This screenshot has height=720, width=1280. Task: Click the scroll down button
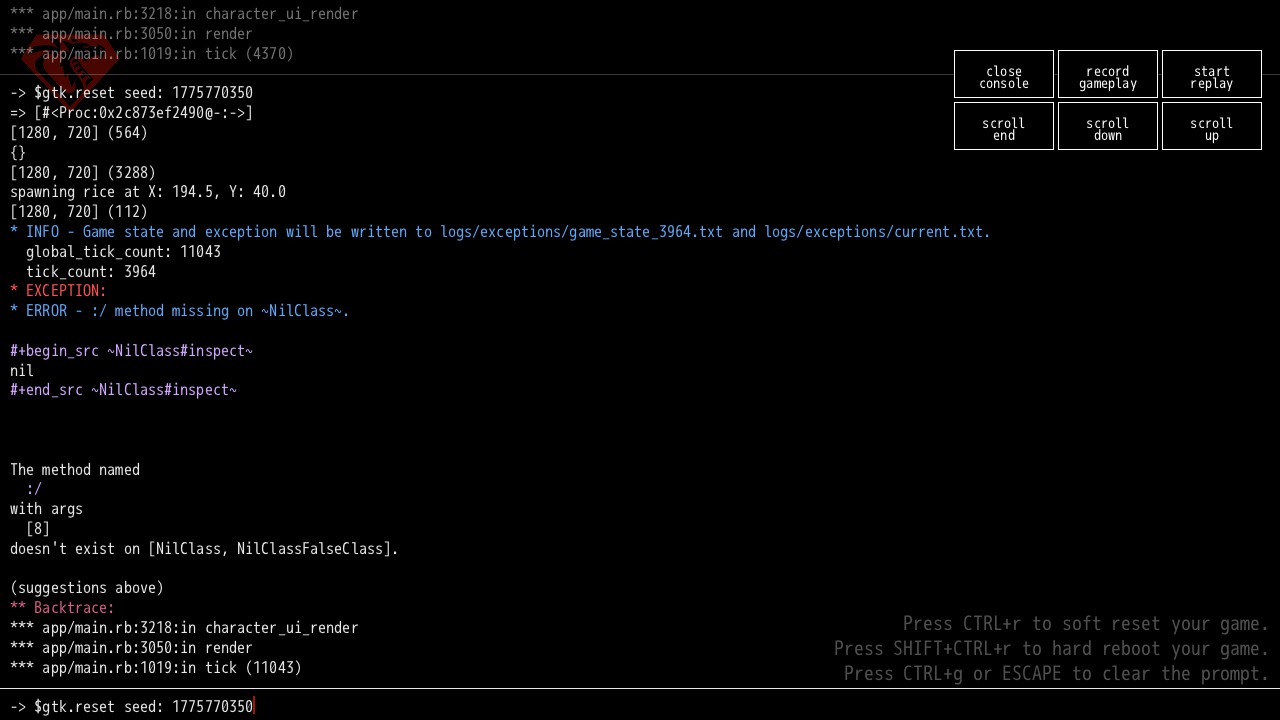click(1107, 129)
